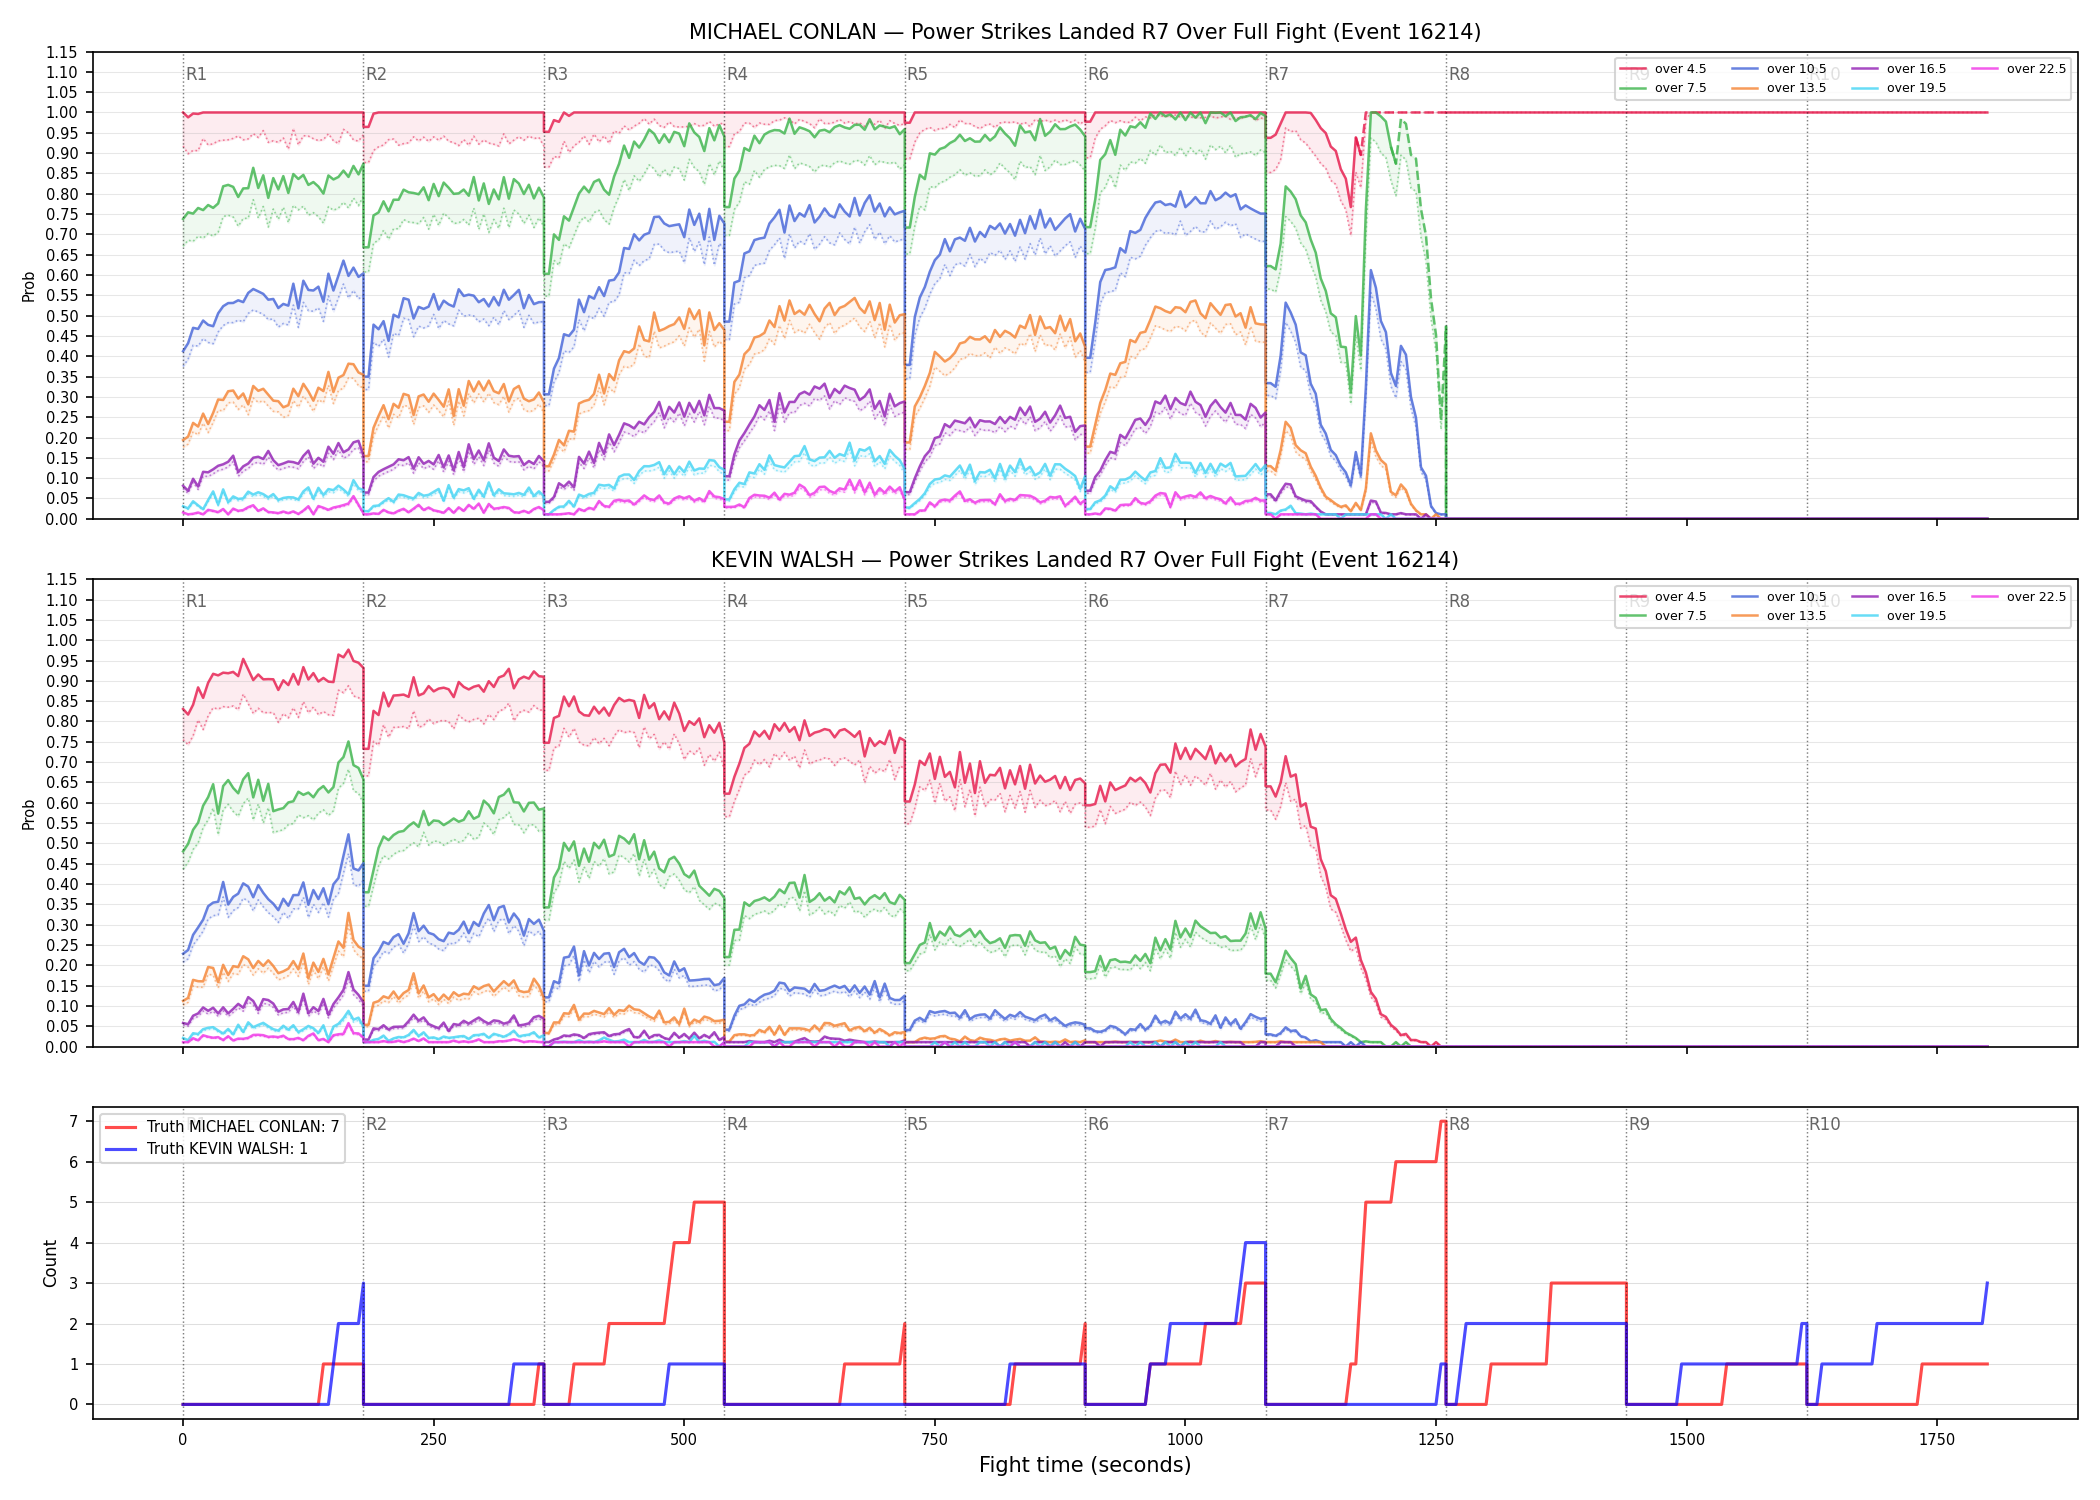Click the R2 round label in Conlan chart

coord(376,74)
